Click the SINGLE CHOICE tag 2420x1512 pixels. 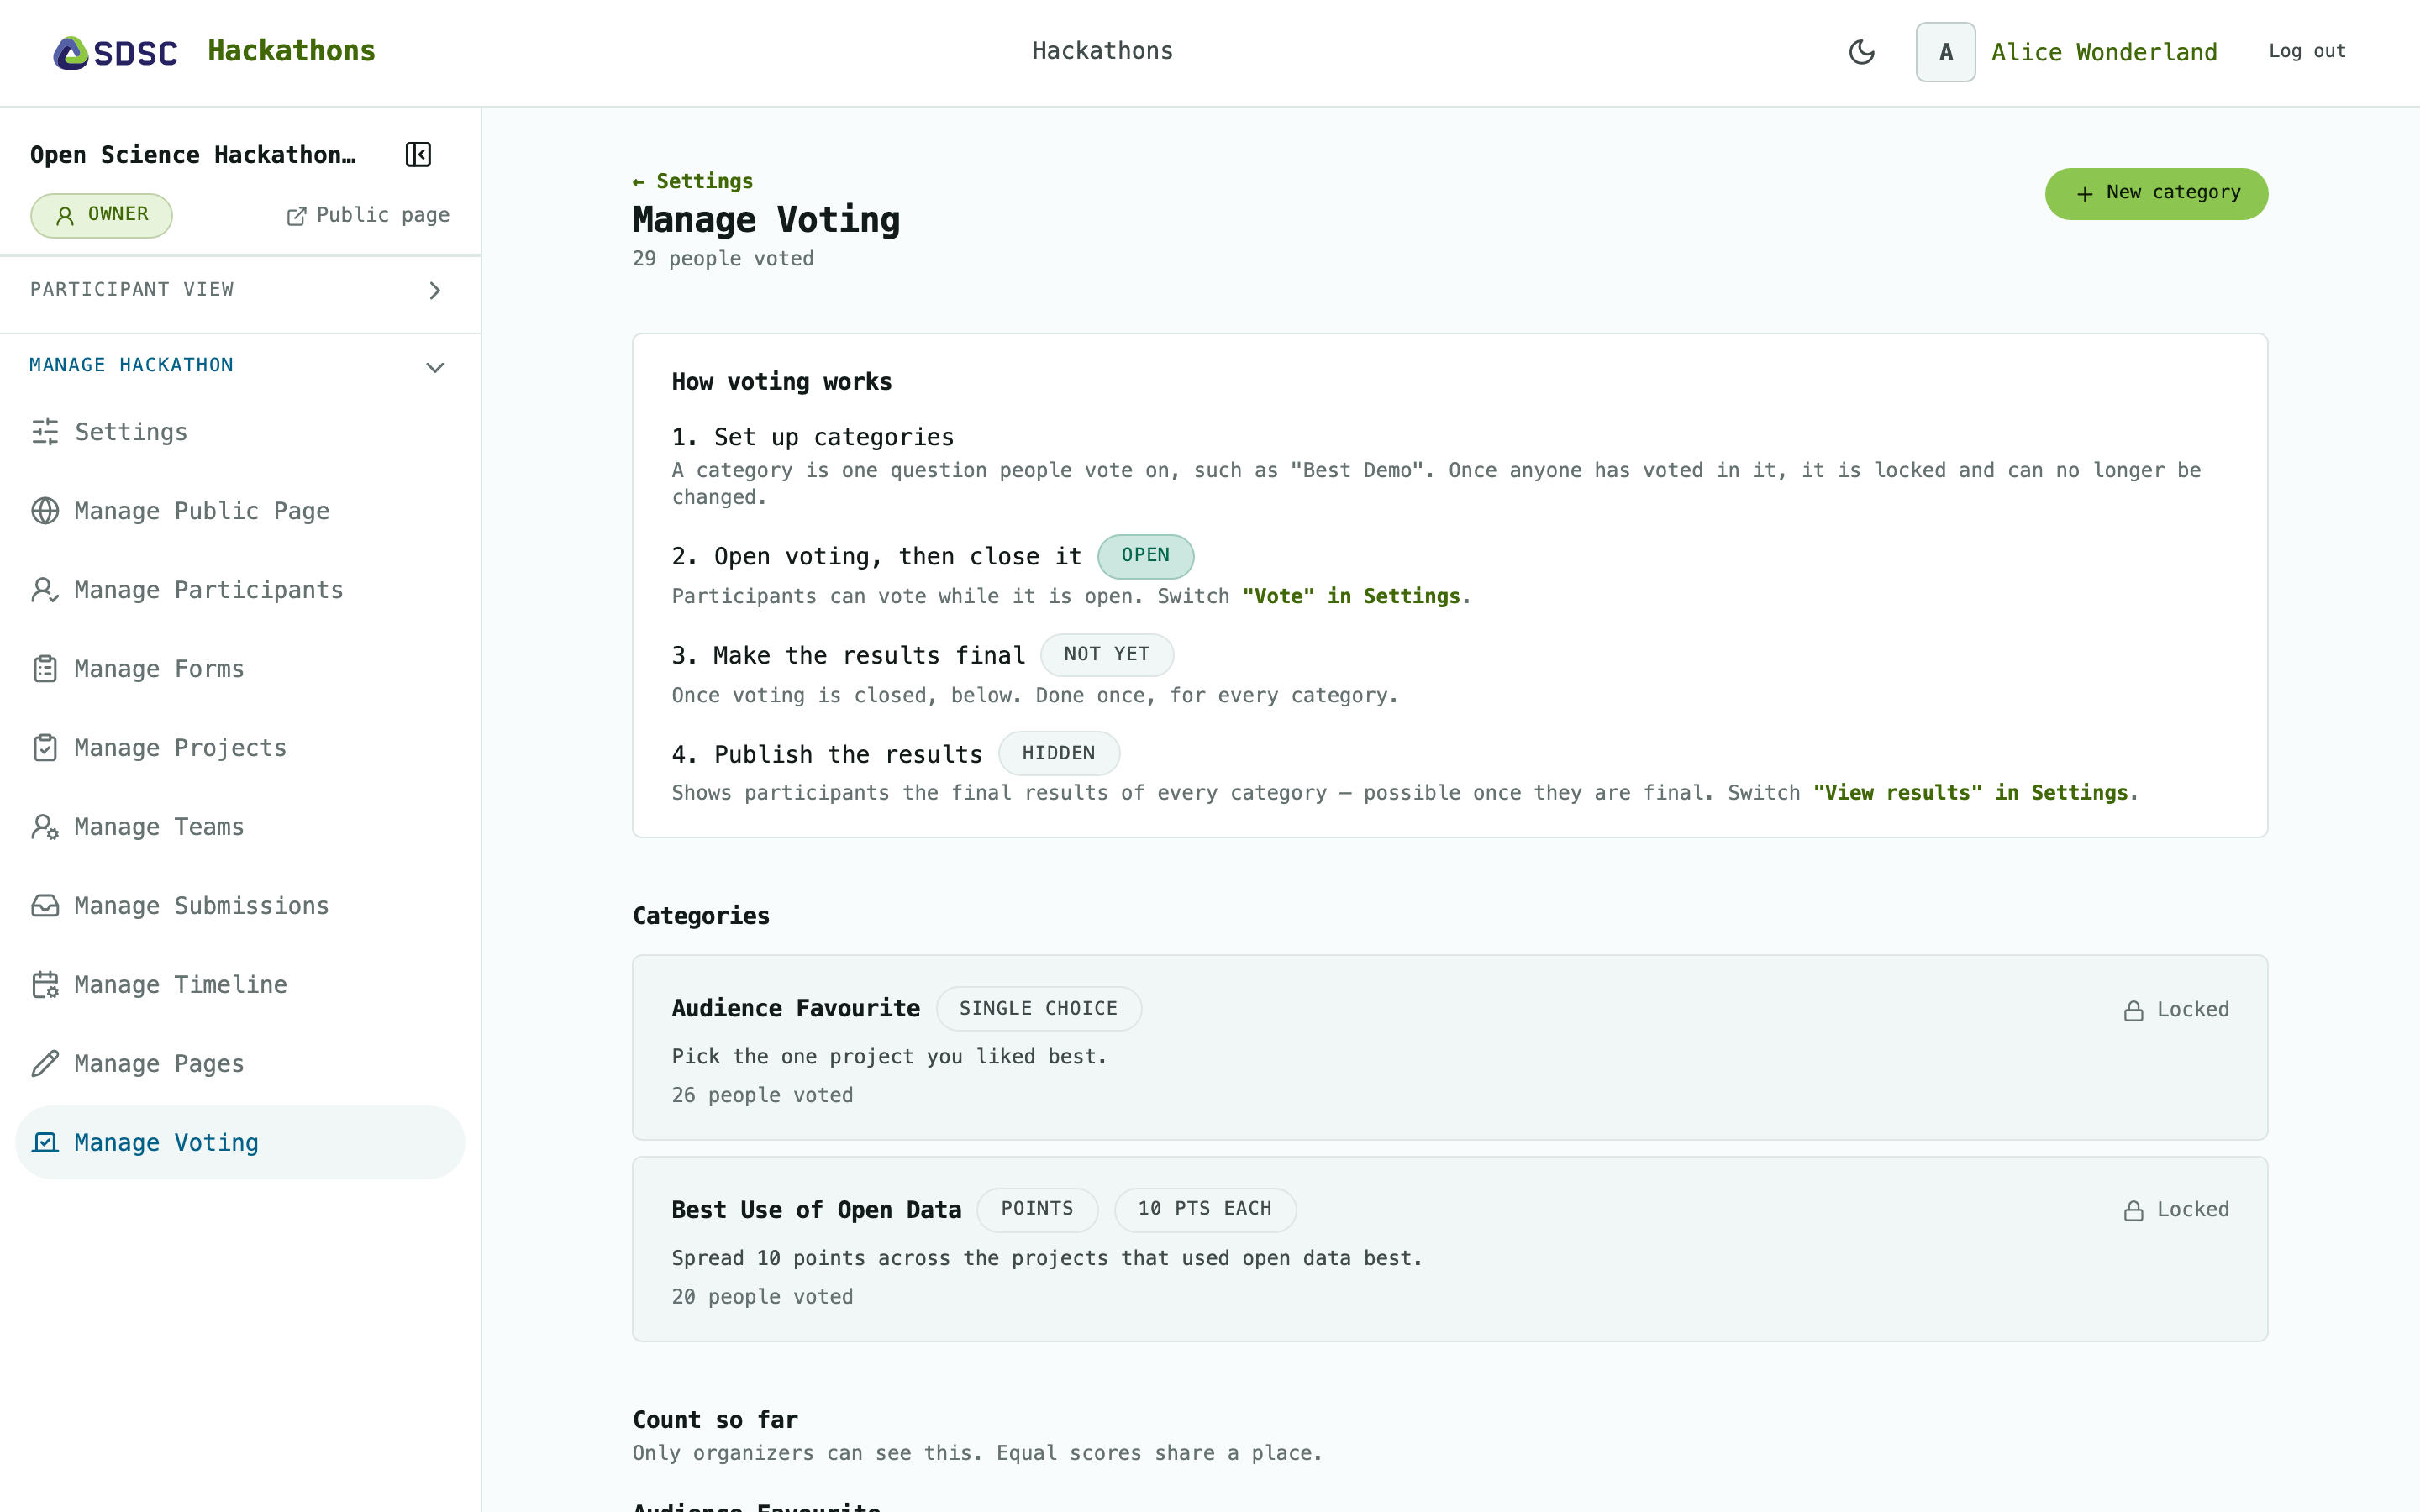[x=1038, y=1009]
